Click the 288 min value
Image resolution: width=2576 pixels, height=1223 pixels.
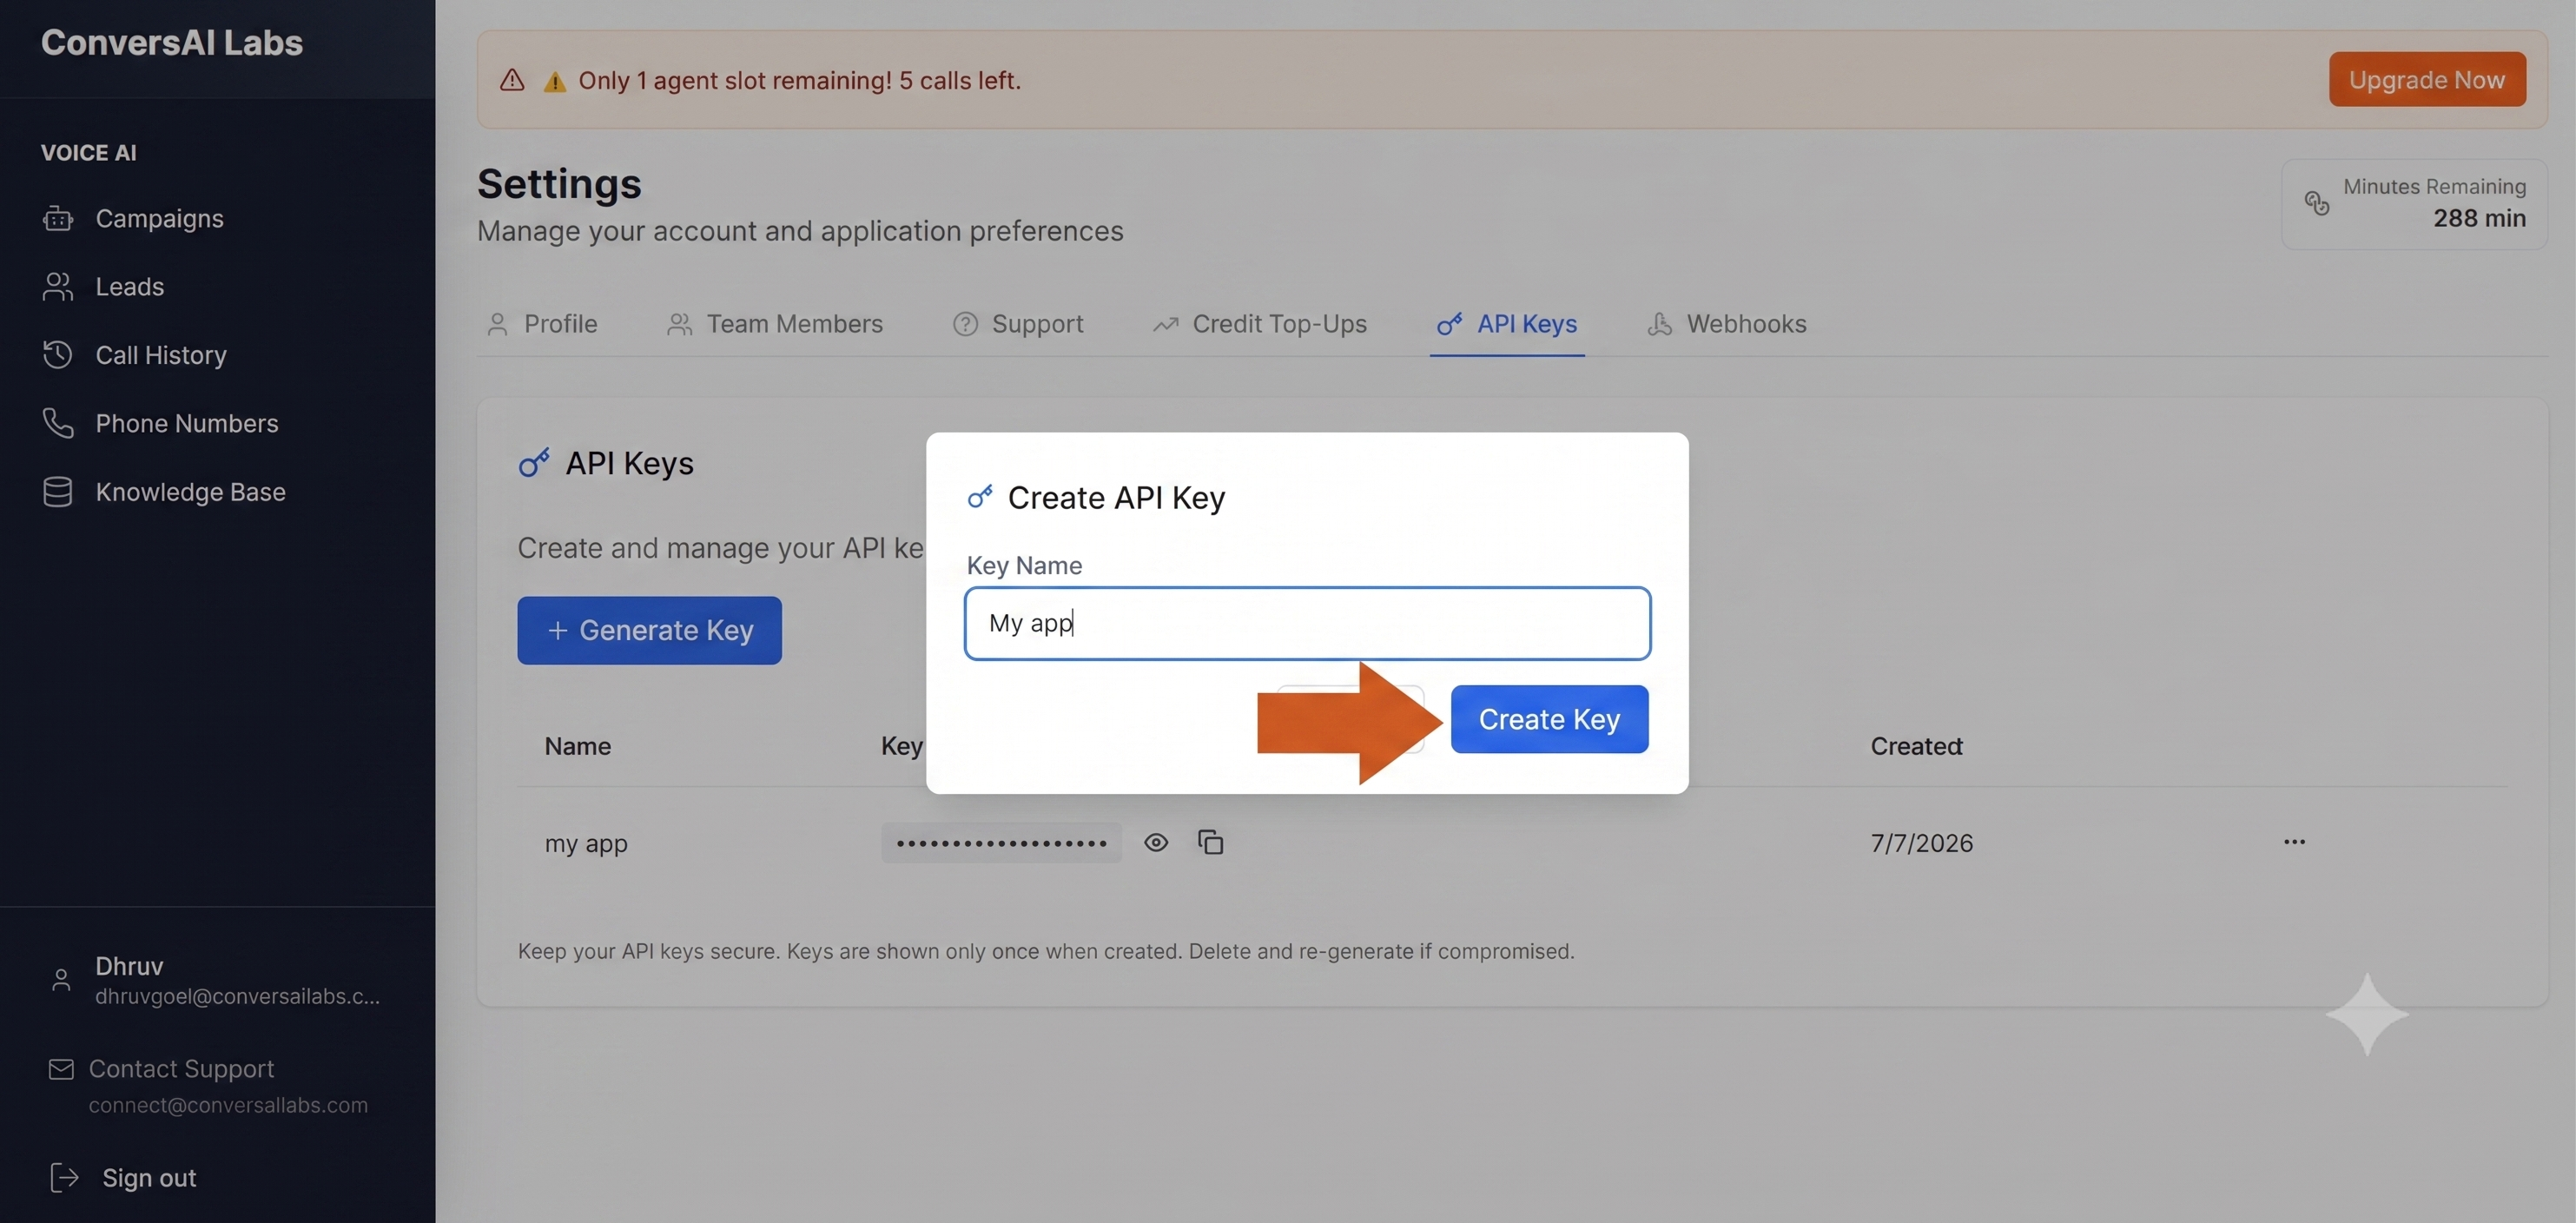2479,218
